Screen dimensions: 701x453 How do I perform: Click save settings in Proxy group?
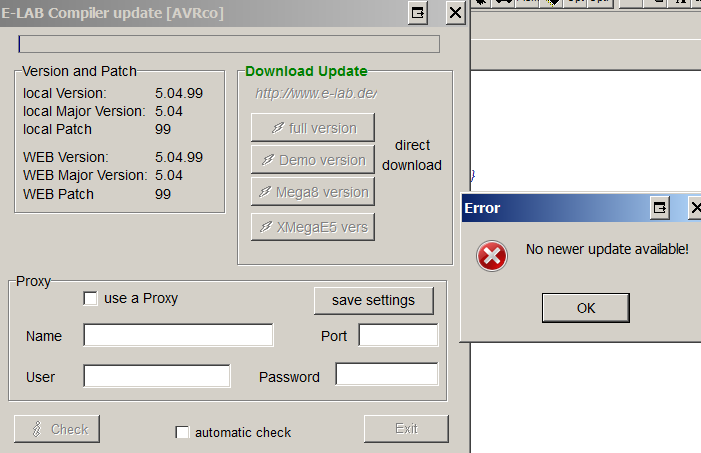[x=374, y=301]
